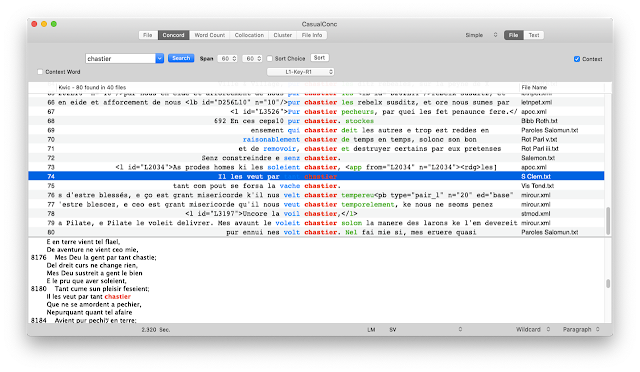Click the SV label in status bar
This screenshot has width=640, height=372.
pos(393,330)
